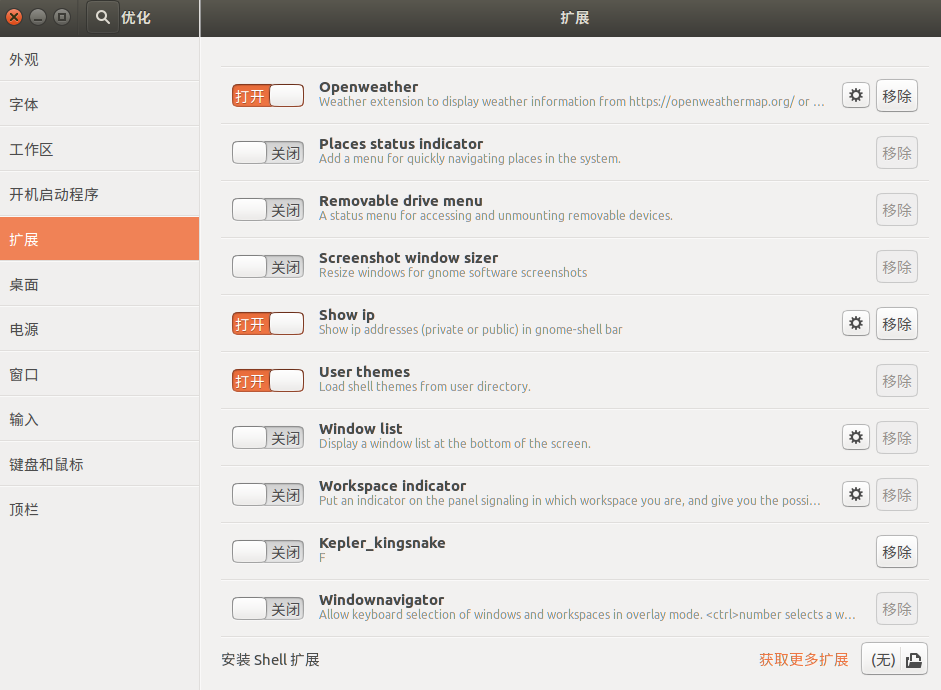
Task: Open the 顶栏 section
Action: pos(100,509)
